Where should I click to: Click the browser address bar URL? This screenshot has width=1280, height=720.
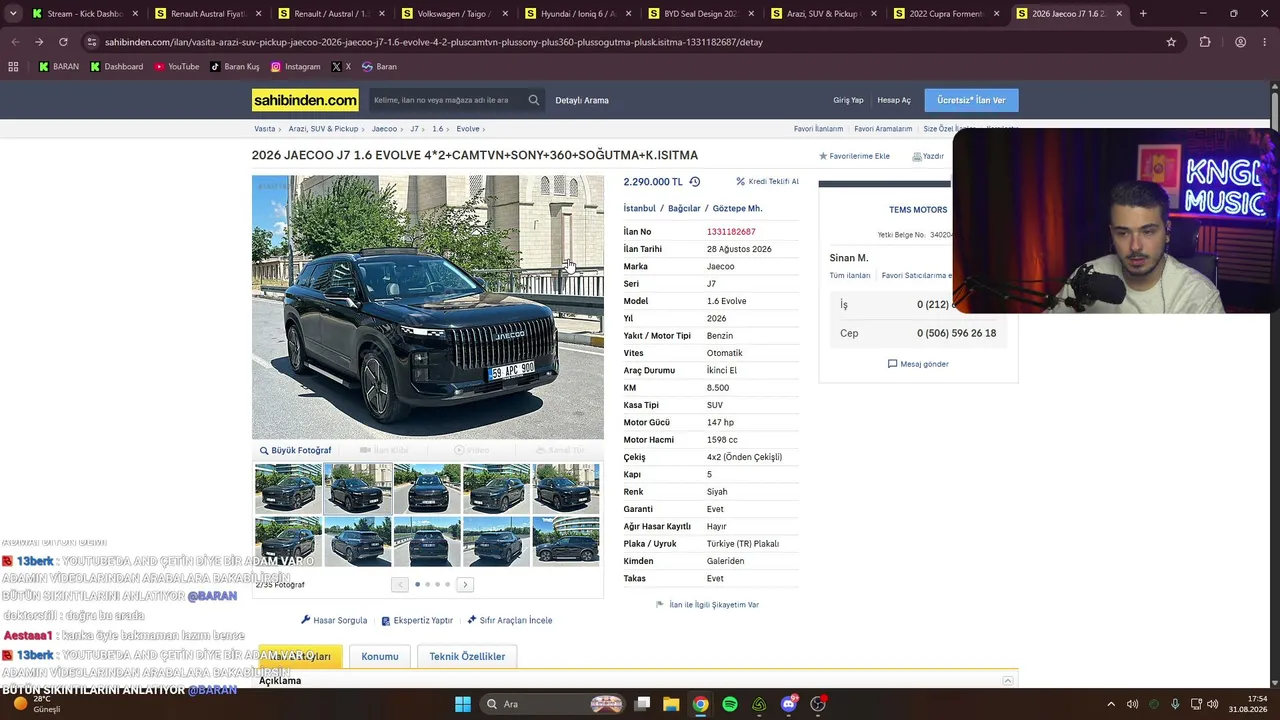(x=434, y=42)
